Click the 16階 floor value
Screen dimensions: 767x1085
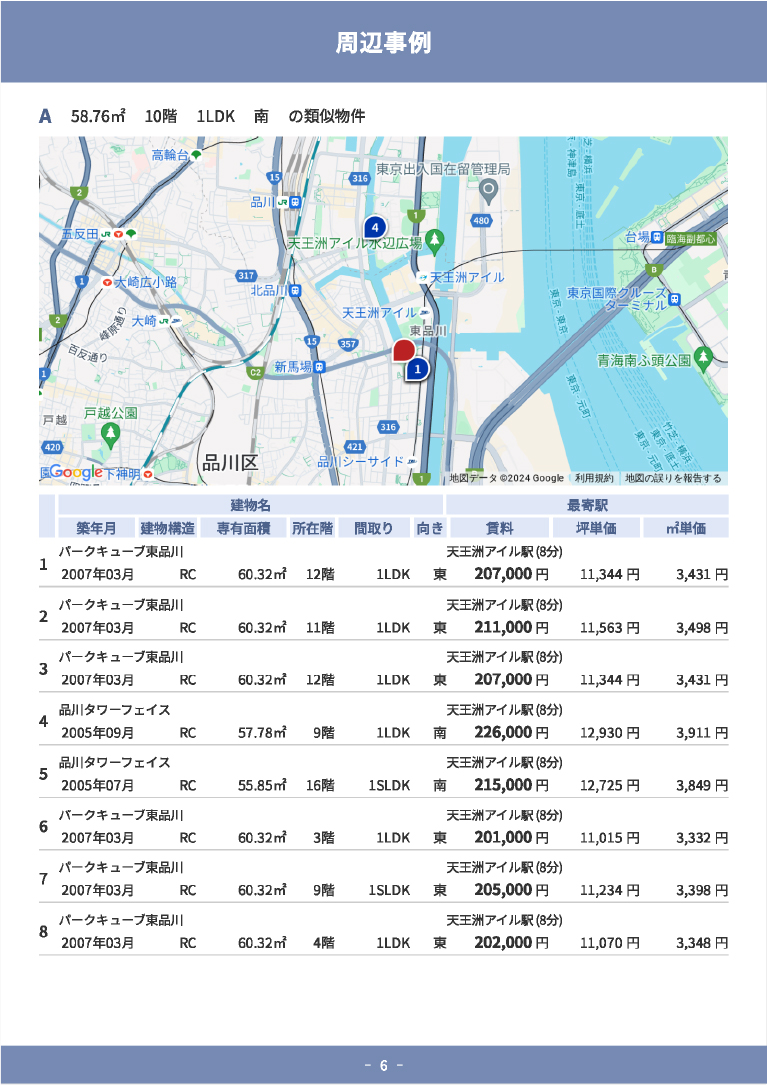coord(321,785)
